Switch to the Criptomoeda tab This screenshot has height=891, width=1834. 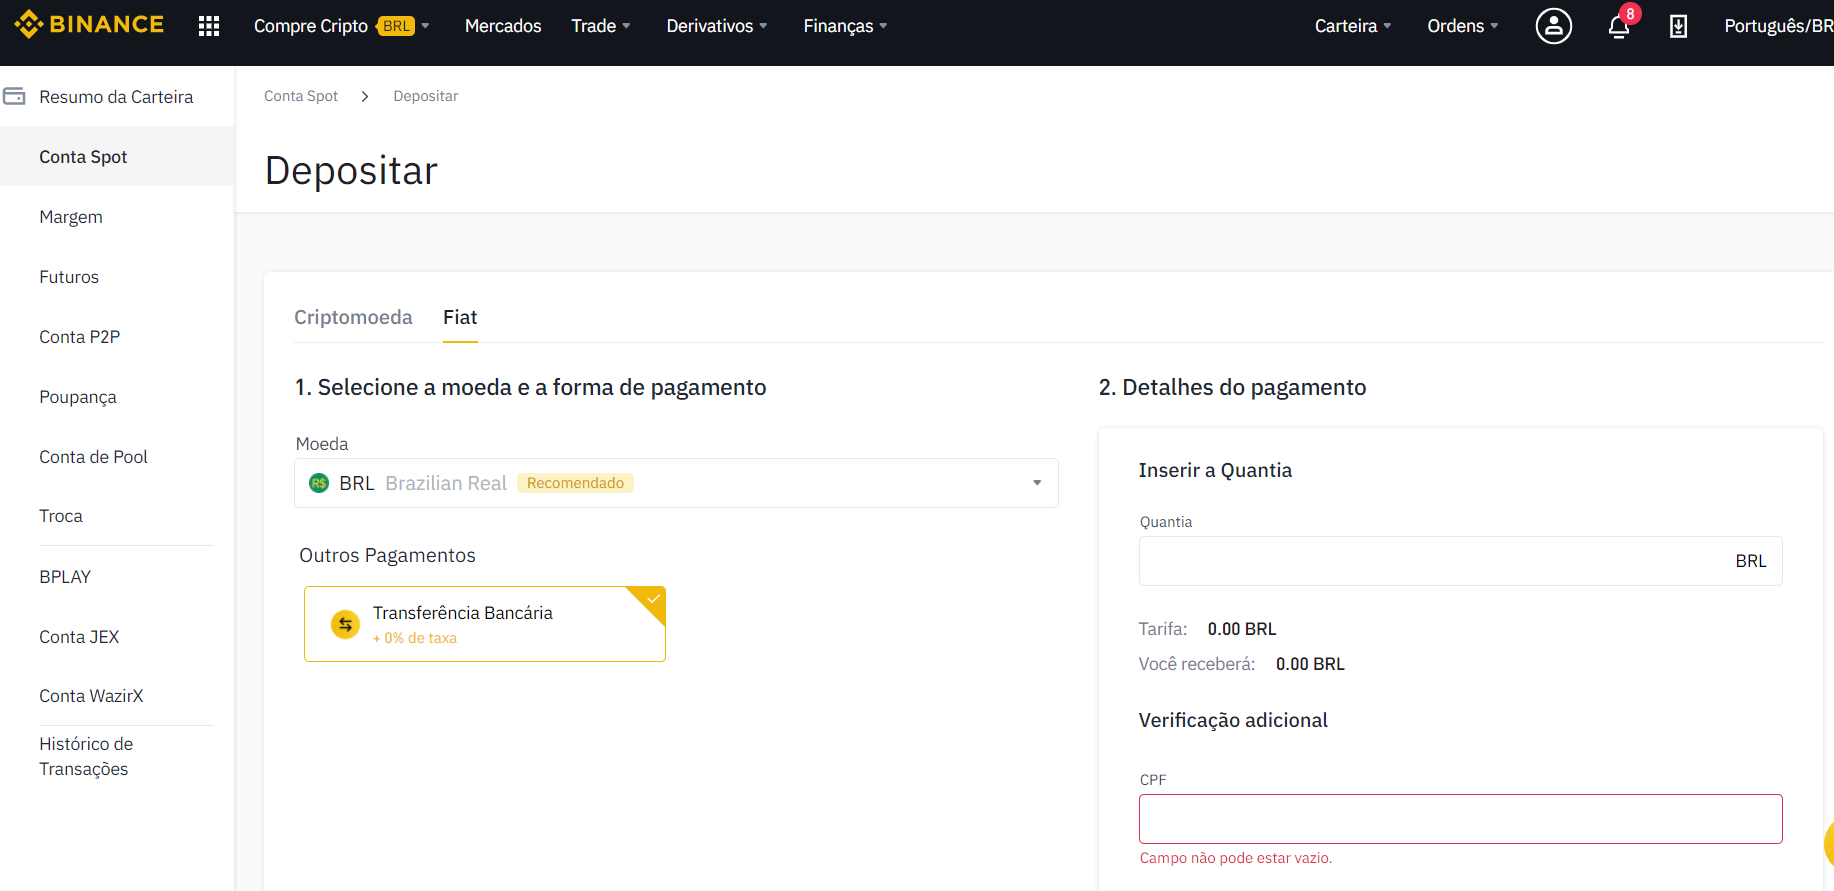(x=353, y=317)
